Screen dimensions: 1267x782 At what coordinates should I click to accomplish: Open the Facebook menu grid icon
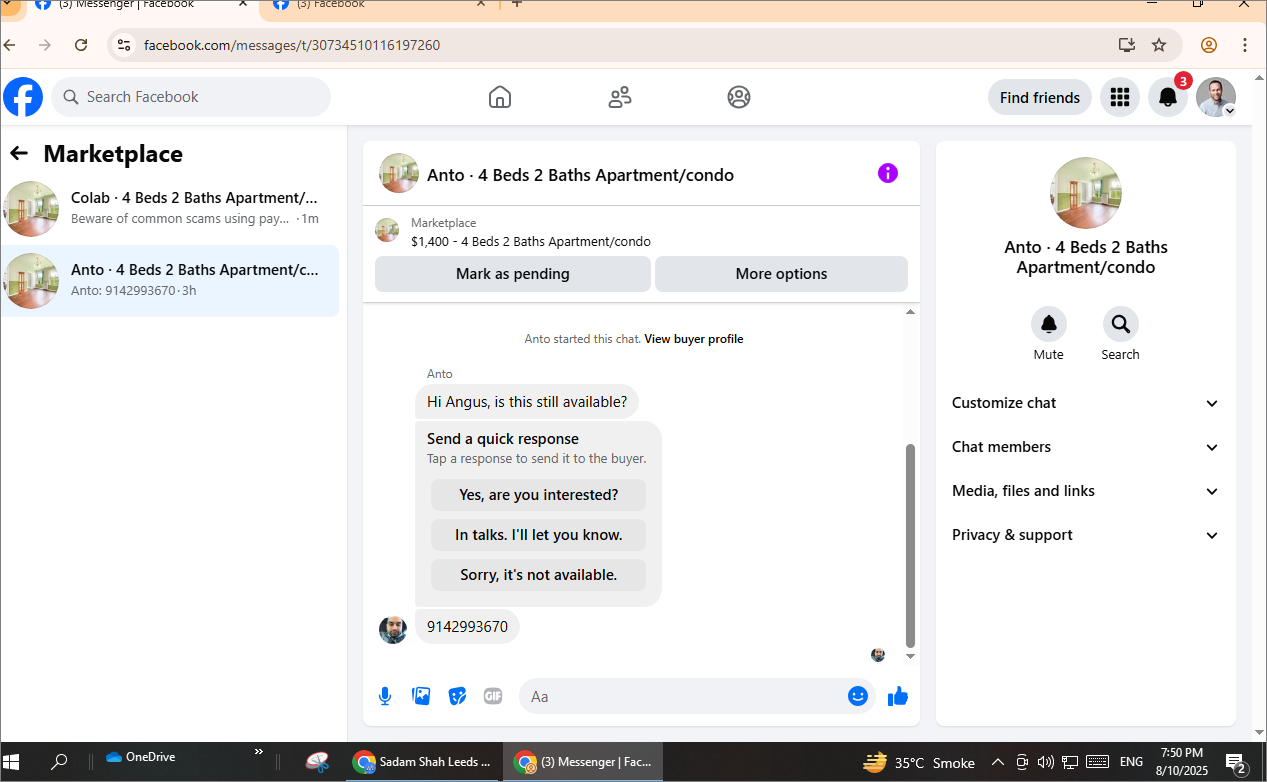point(1120,97)
